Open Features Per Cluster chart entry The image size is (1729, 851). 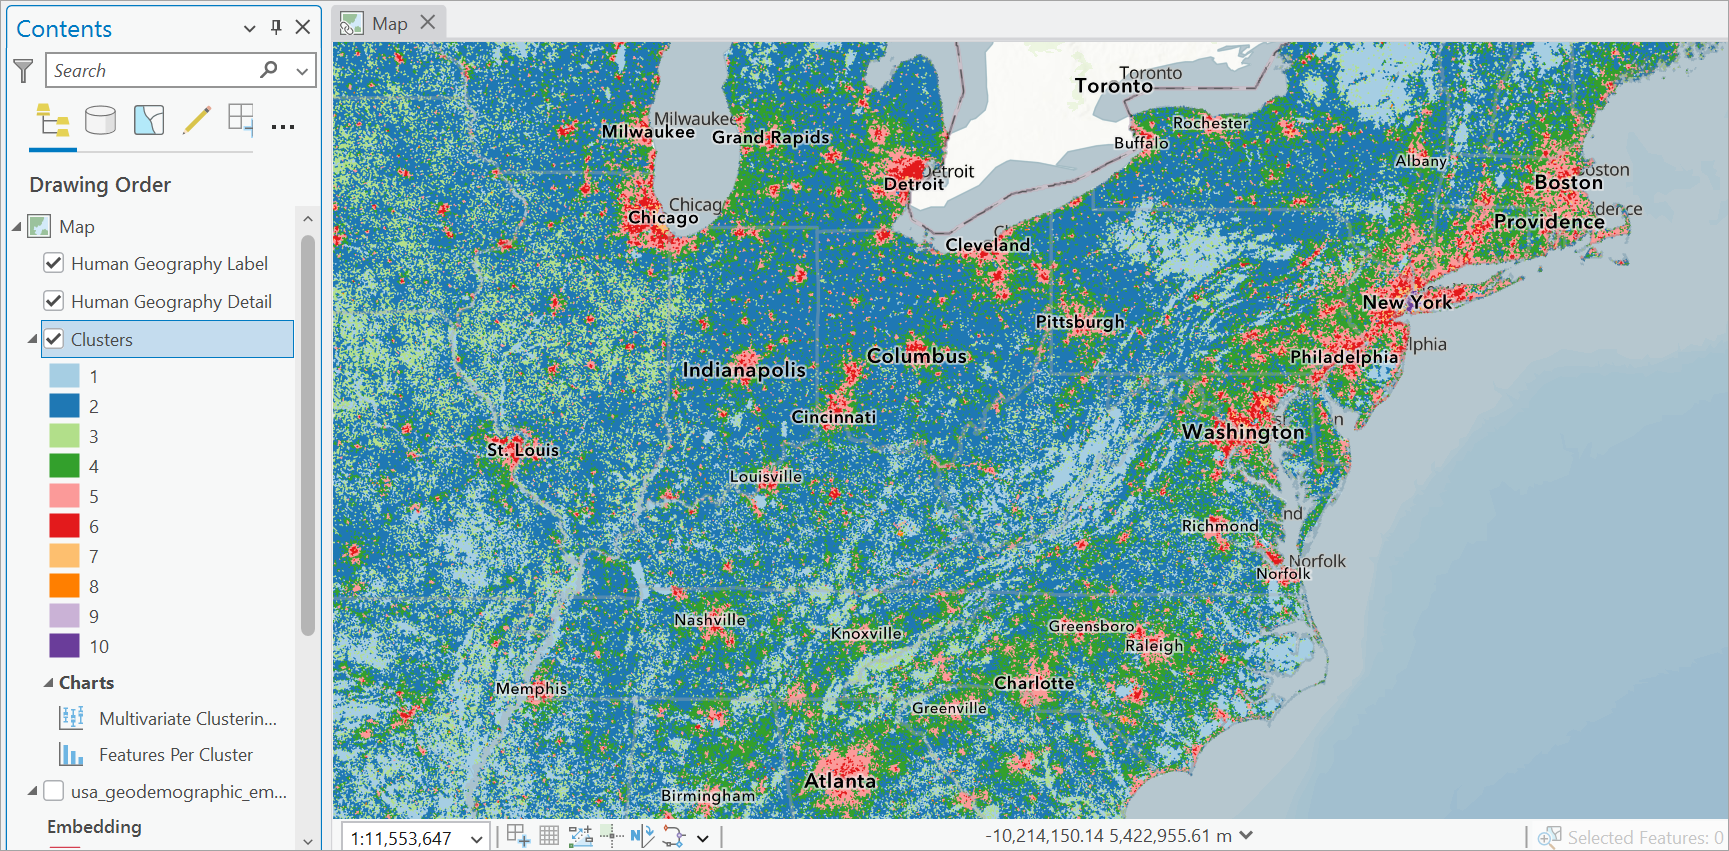[x=176, y=755]
